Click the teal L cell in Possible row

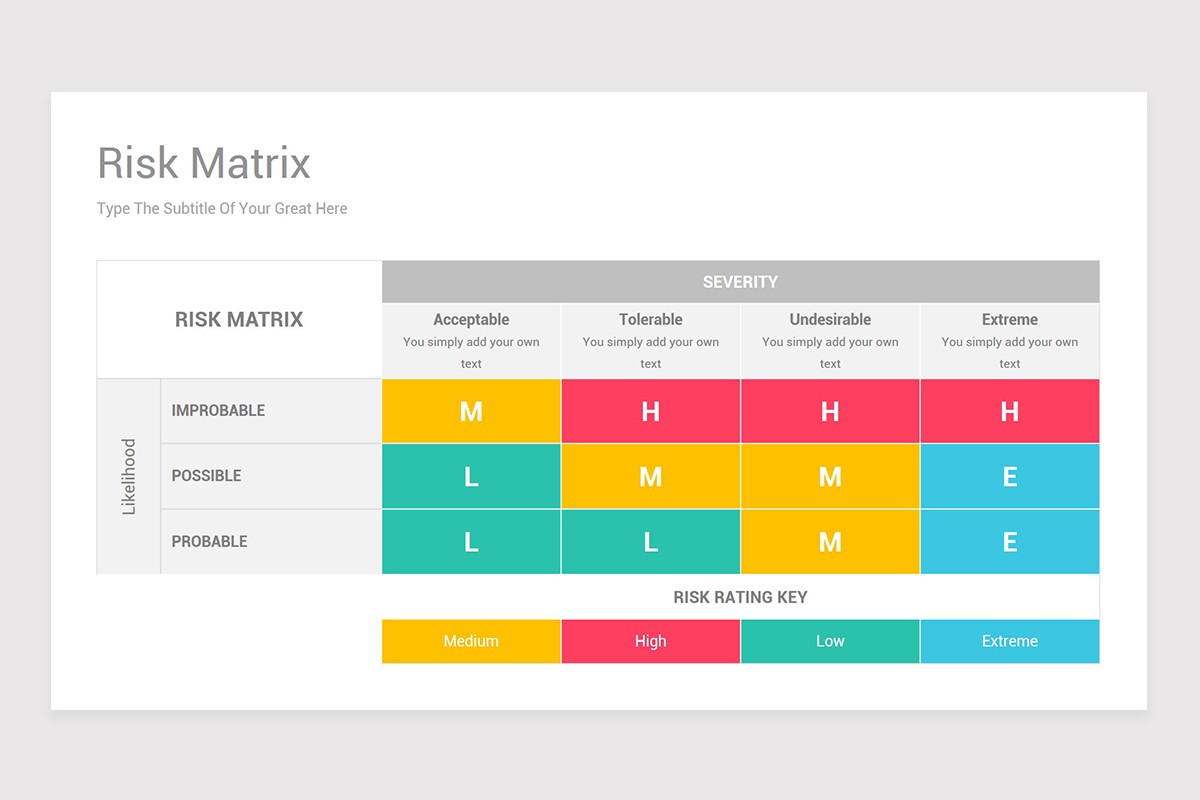[470, 476]
